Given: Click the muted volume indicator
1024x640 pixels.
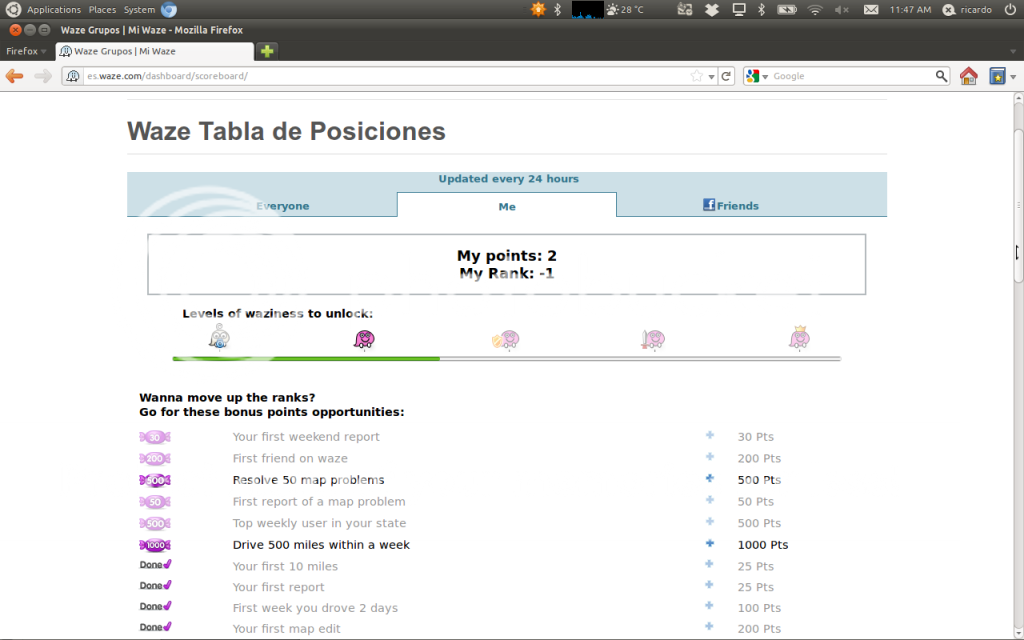Looking at the screenshot, I should (842, 10).
